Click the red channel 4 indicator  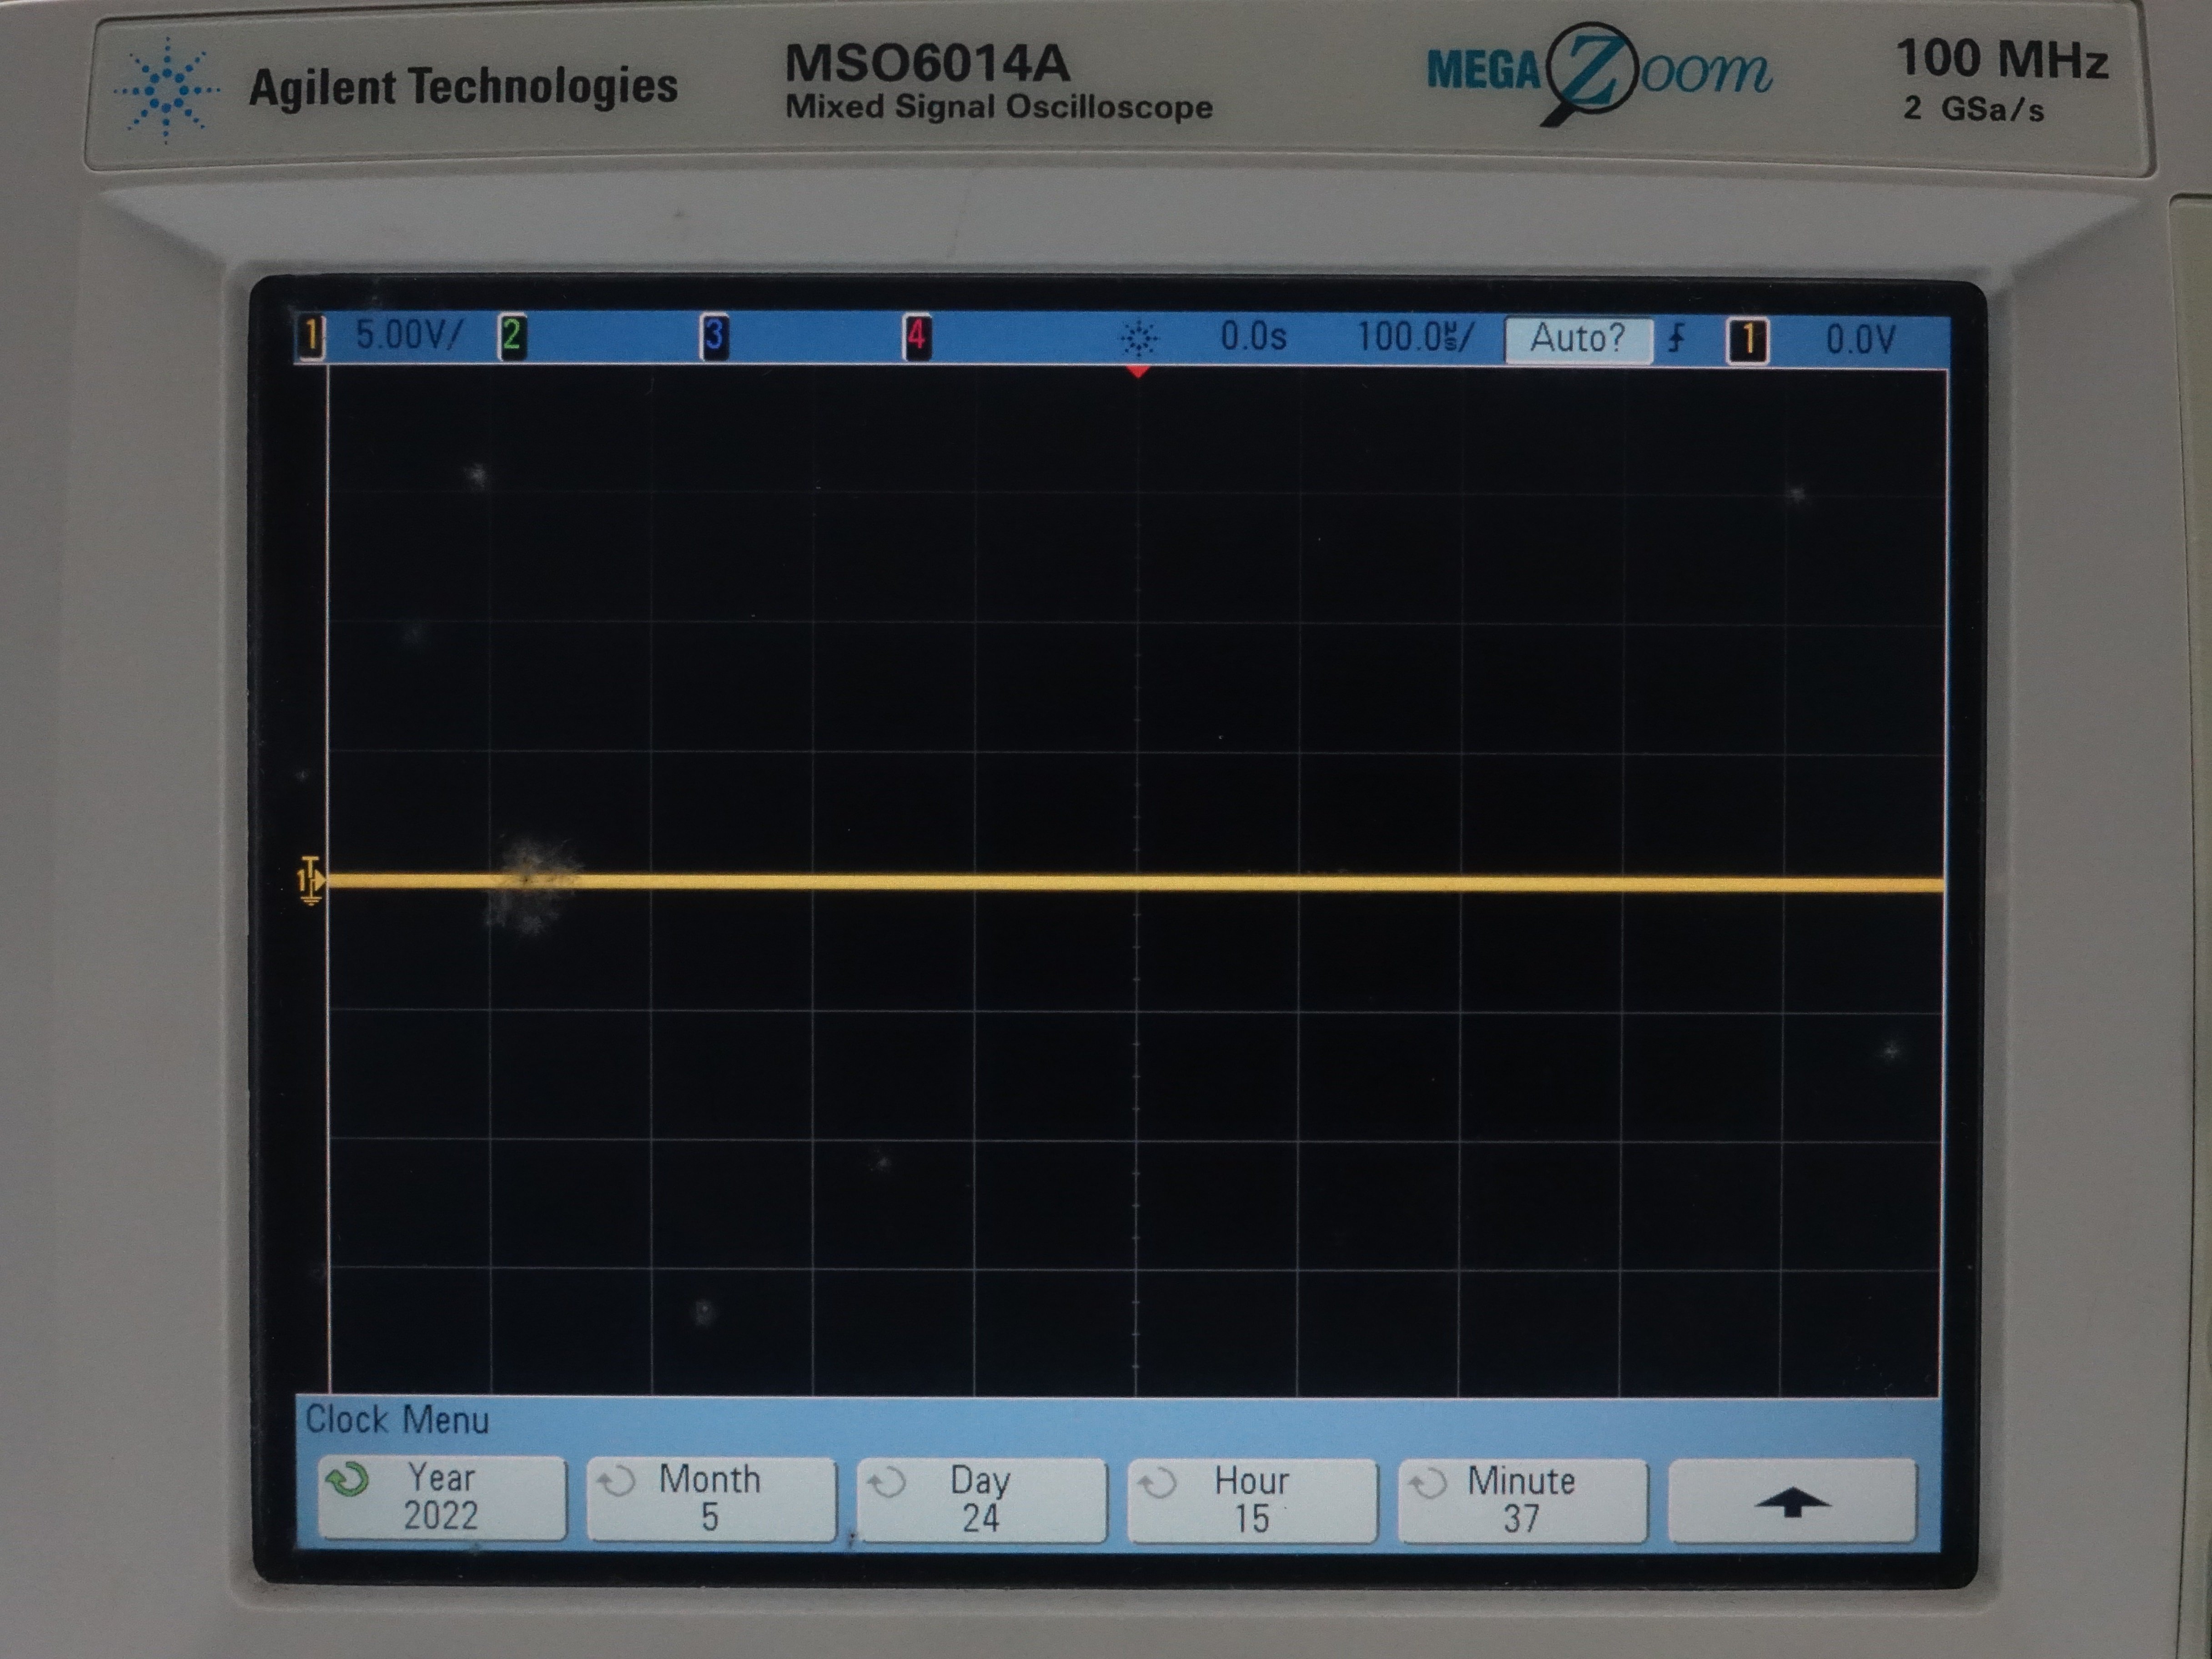[916, 337]
